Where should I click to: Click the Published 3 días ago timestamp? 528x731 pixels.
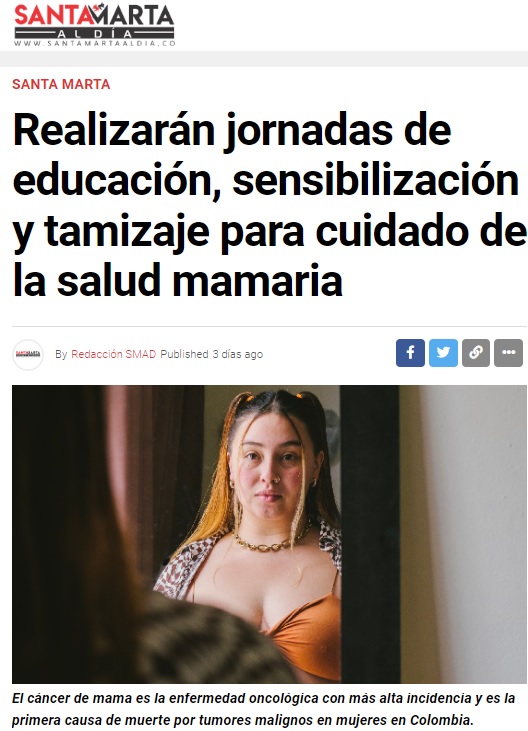[212, 354]
